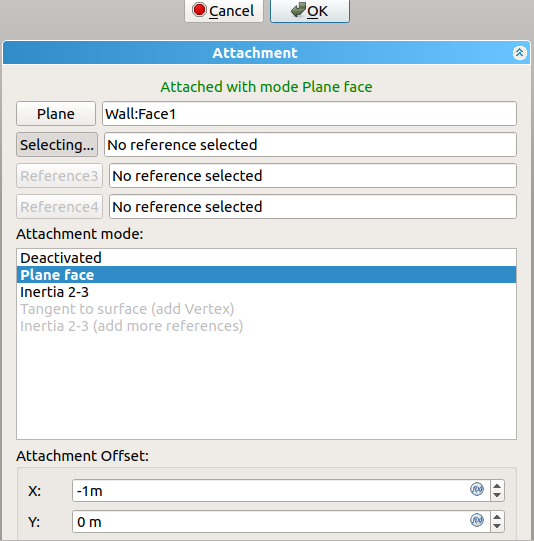Open expression editor for Y offset
The image size is (534, 541).
point(477,520)
